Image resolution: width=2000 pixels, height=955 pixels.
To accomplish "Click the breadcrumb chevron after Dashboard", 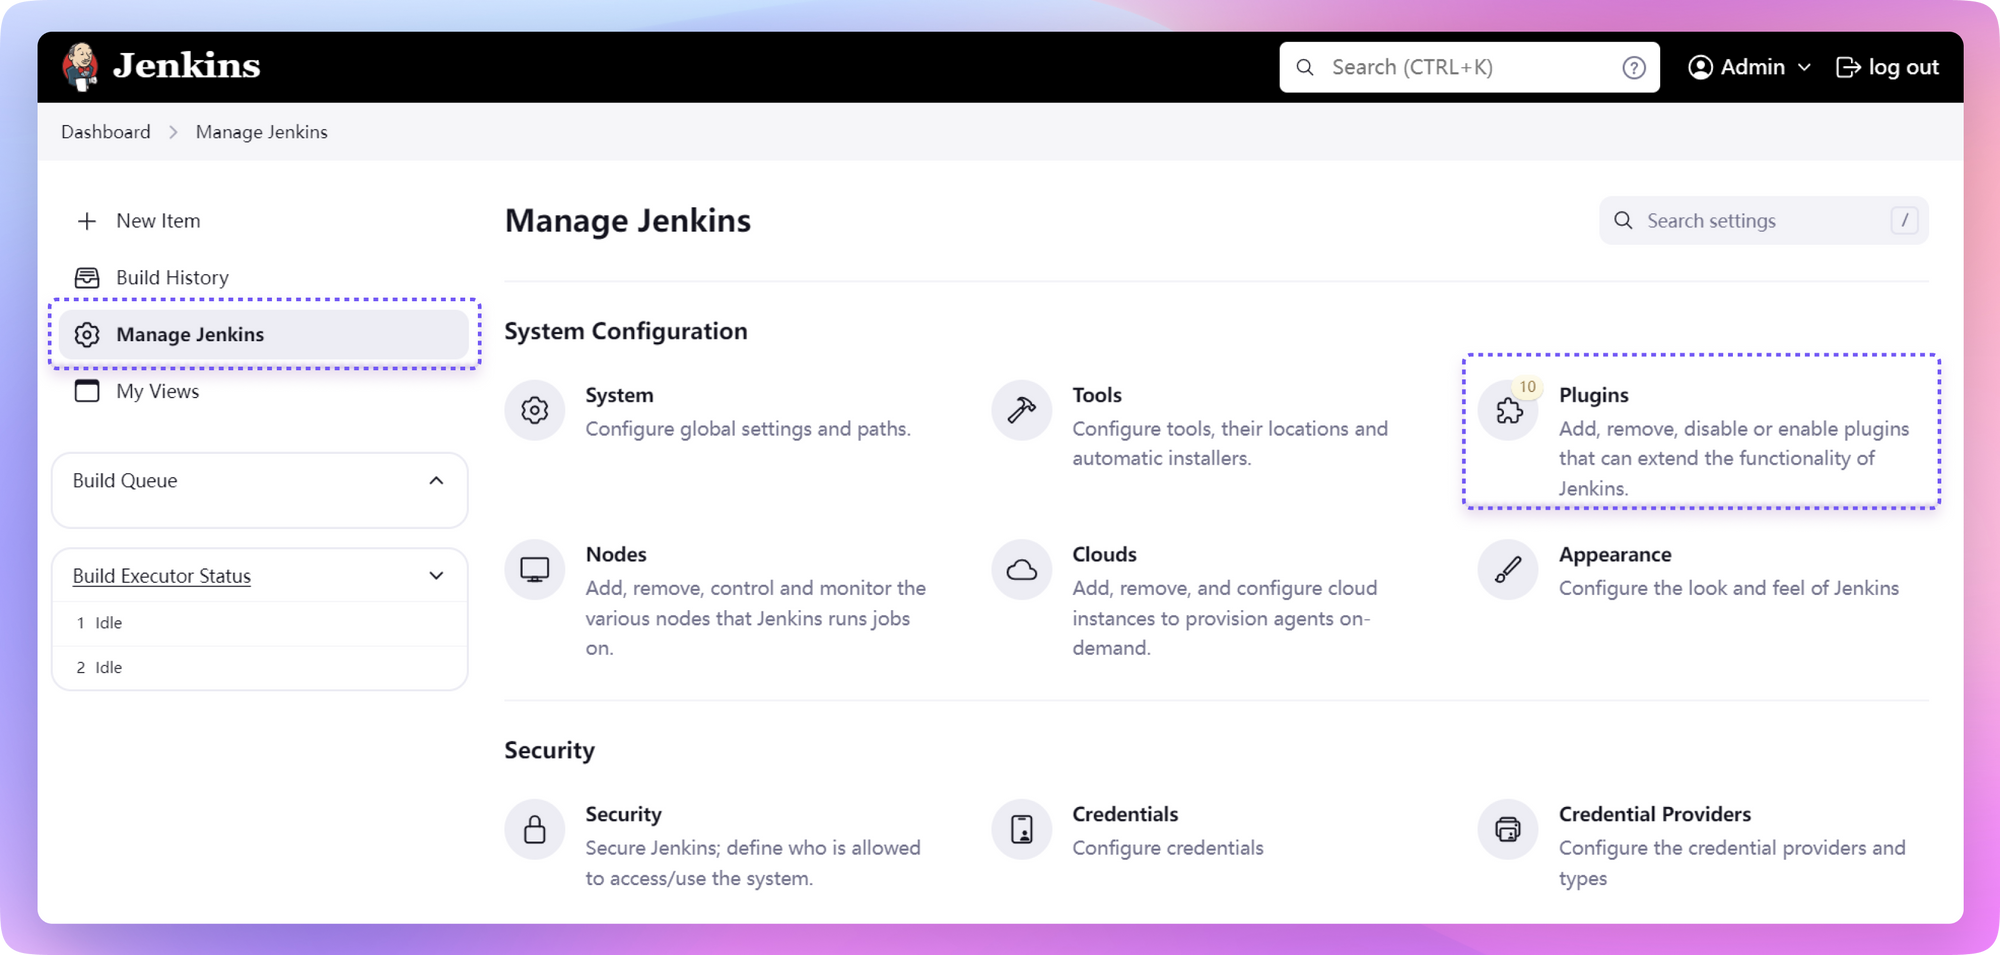I will pos(173,132).
